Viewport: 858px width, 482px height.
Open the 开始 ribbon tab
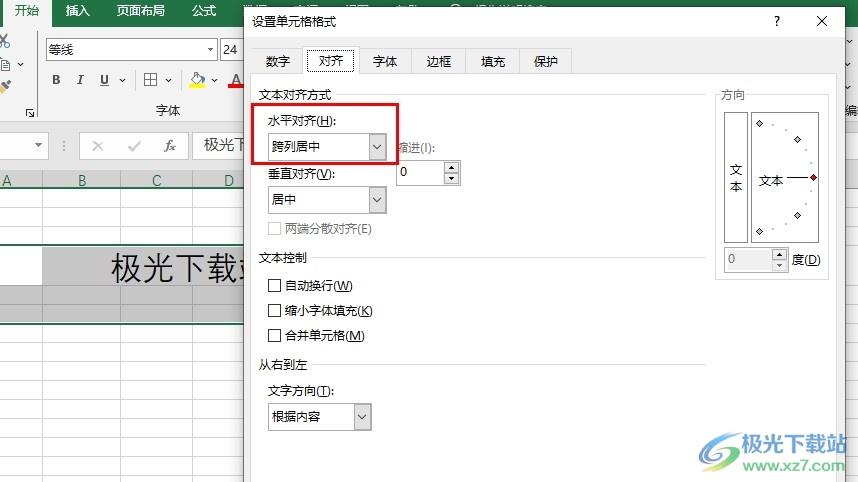click(x=26, y=10)
